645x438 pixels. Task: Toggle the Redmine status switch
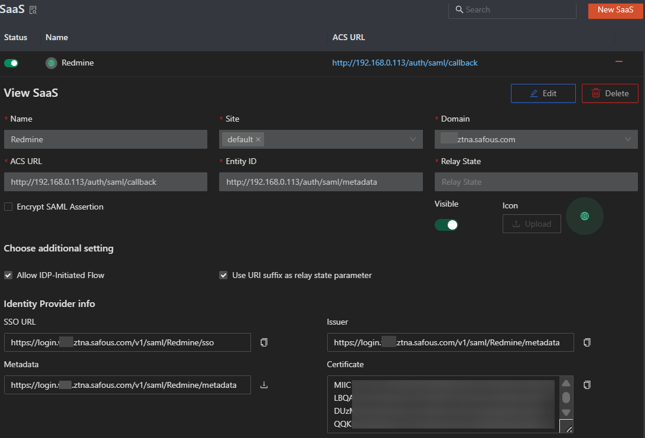click(x=12, y=63)
